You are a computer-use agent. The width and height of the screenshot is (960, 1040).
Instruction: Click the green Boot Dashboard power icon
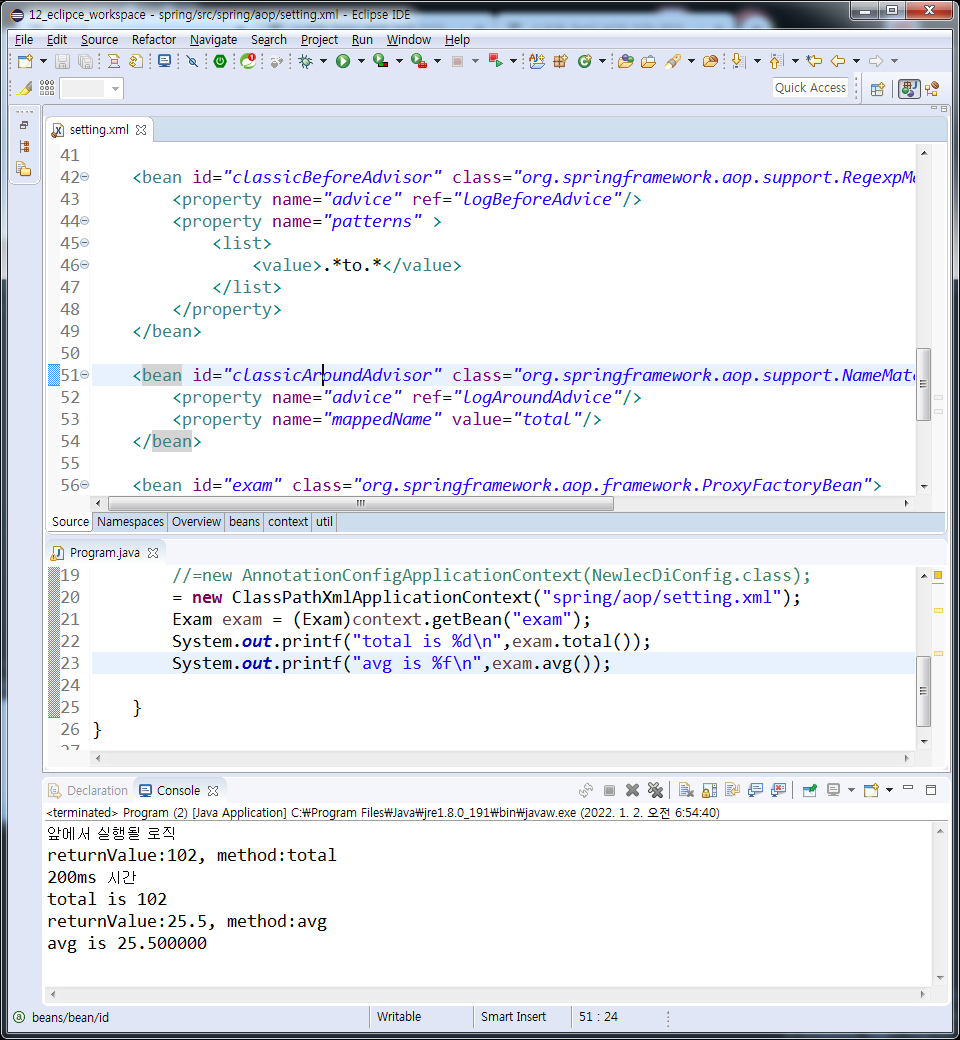coord(220,62)
